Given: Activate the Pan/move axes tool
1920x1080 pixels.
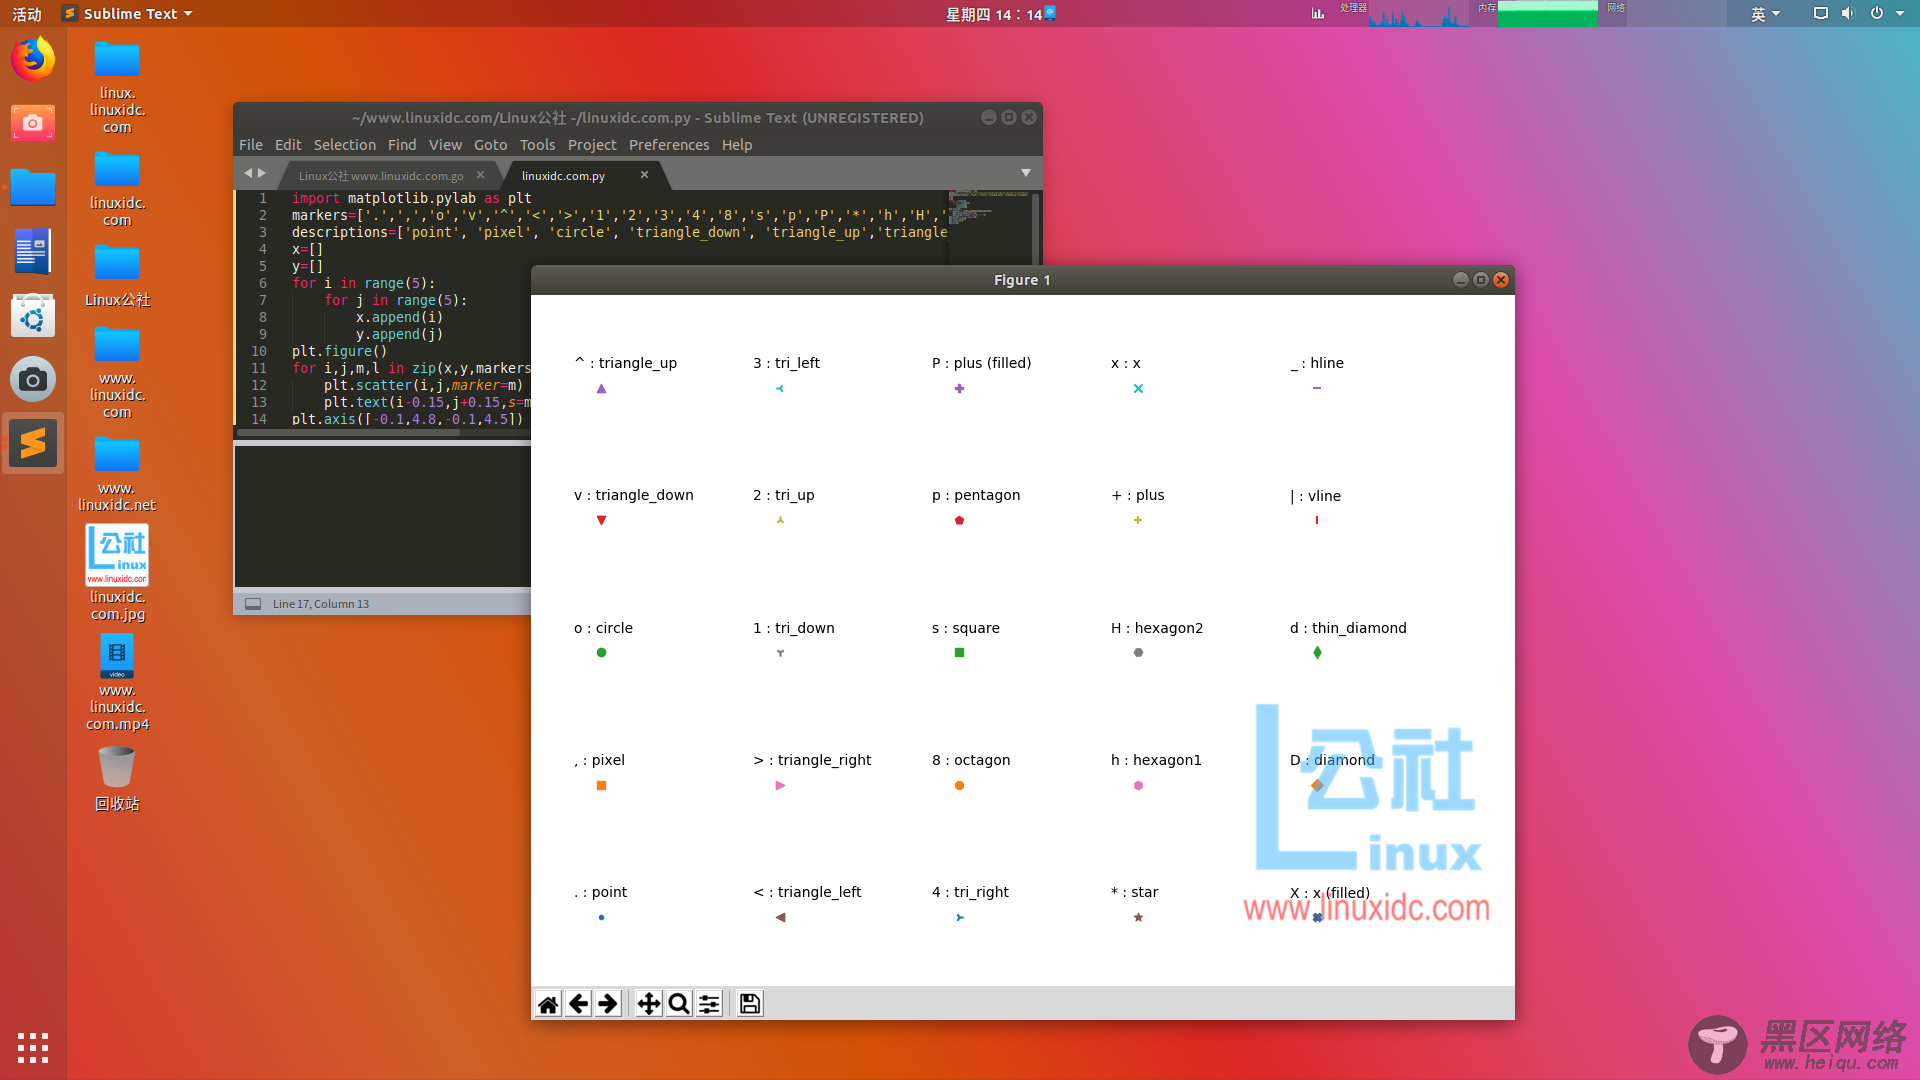Looking at the screenshot, I should coord(649,1004).
